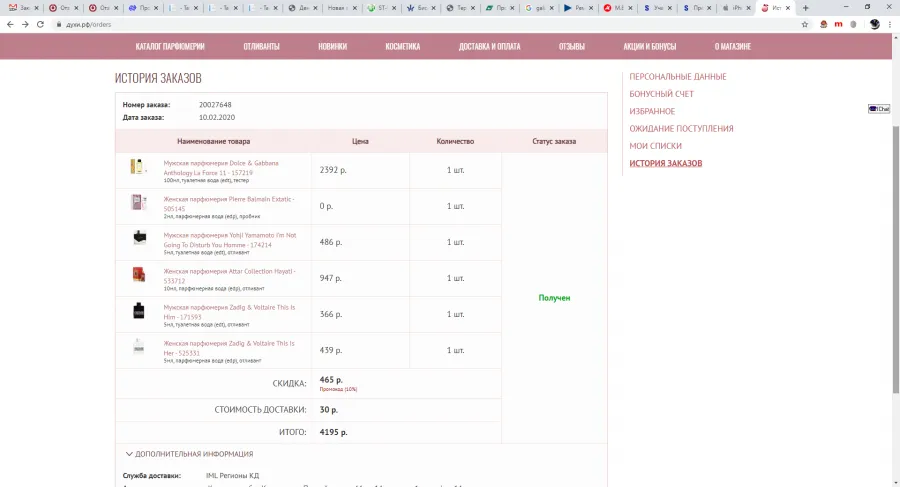This screenshot has width=900, height=487.
Task: Click the price 2392 р.
Action: [333, 170]
